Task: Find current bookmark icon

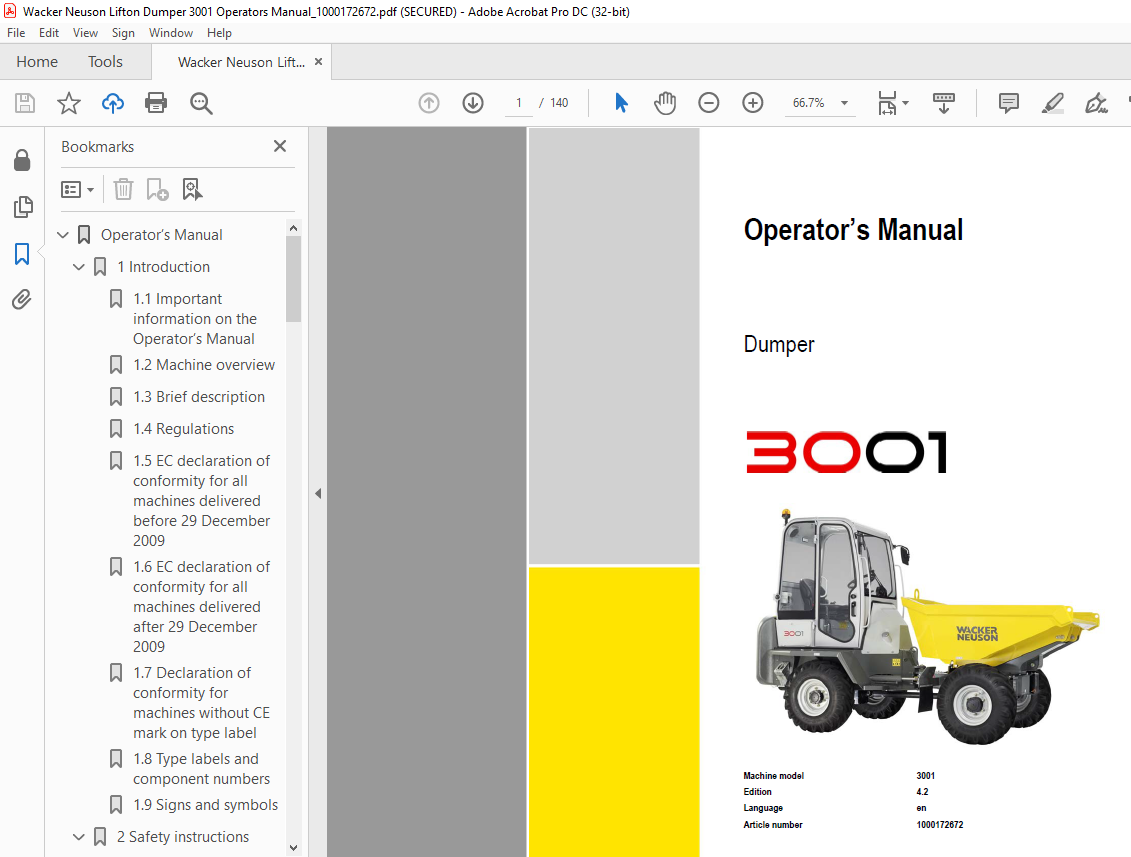Action: 192,190
